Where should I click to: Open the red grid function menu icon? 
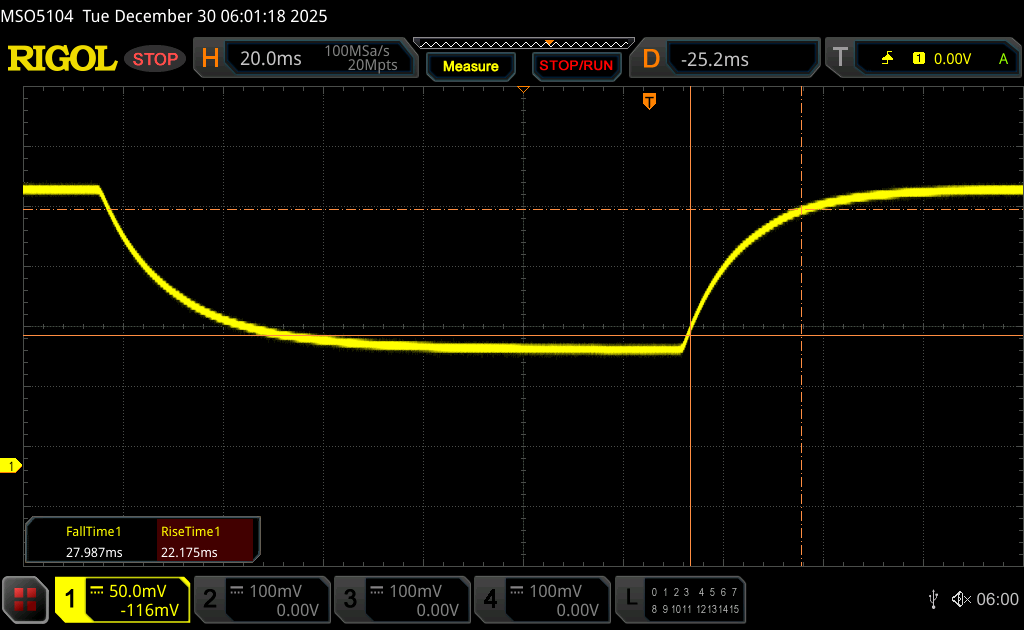coord(25,599)
